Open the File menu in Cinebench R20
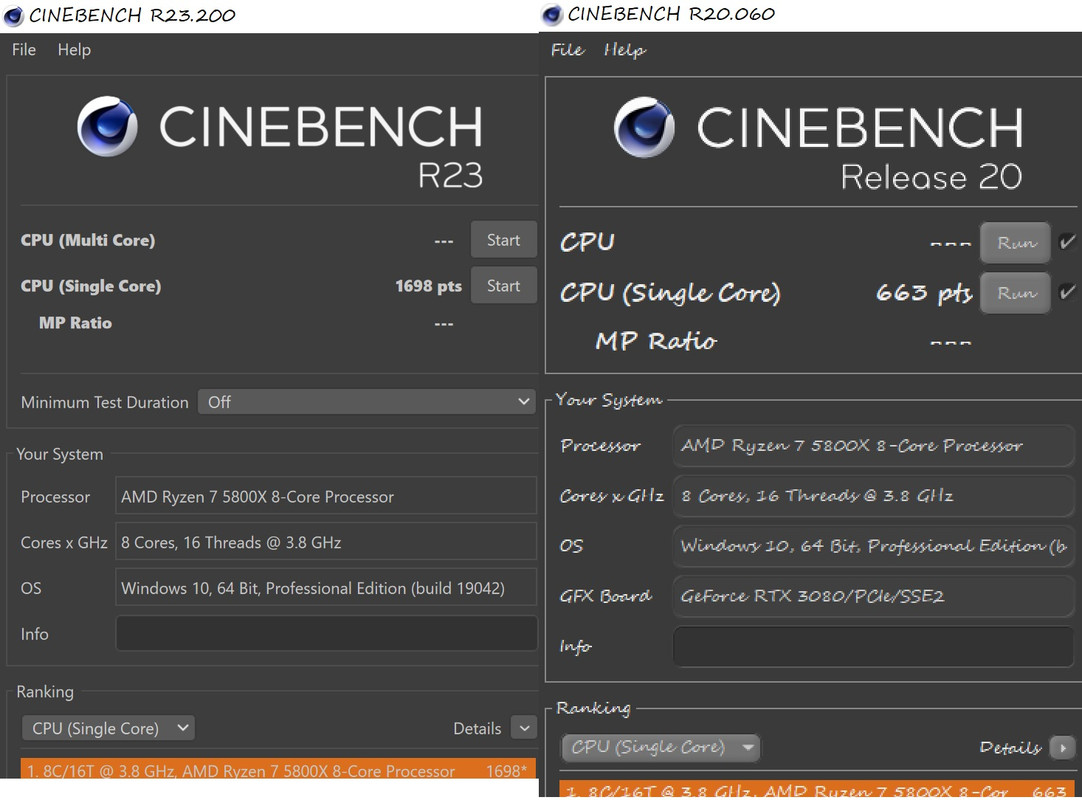The height and width of the screenshot is (800, 1082). pos(567,50)
